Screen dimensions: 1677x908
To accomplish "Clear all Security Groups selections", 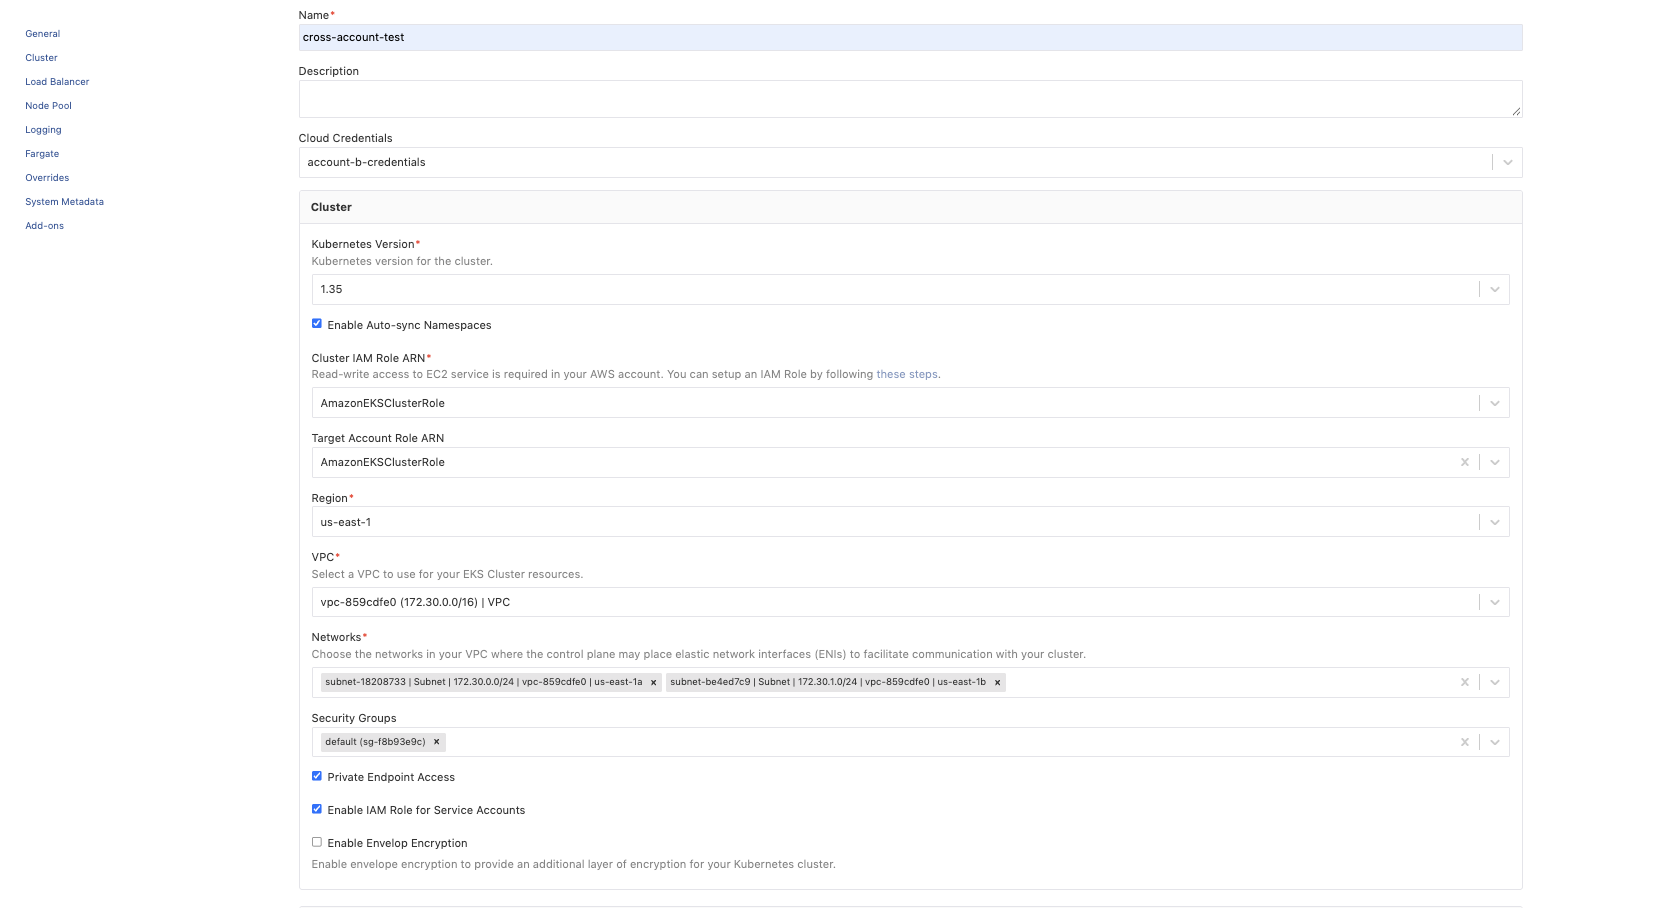I will (x=1464, y=742).
